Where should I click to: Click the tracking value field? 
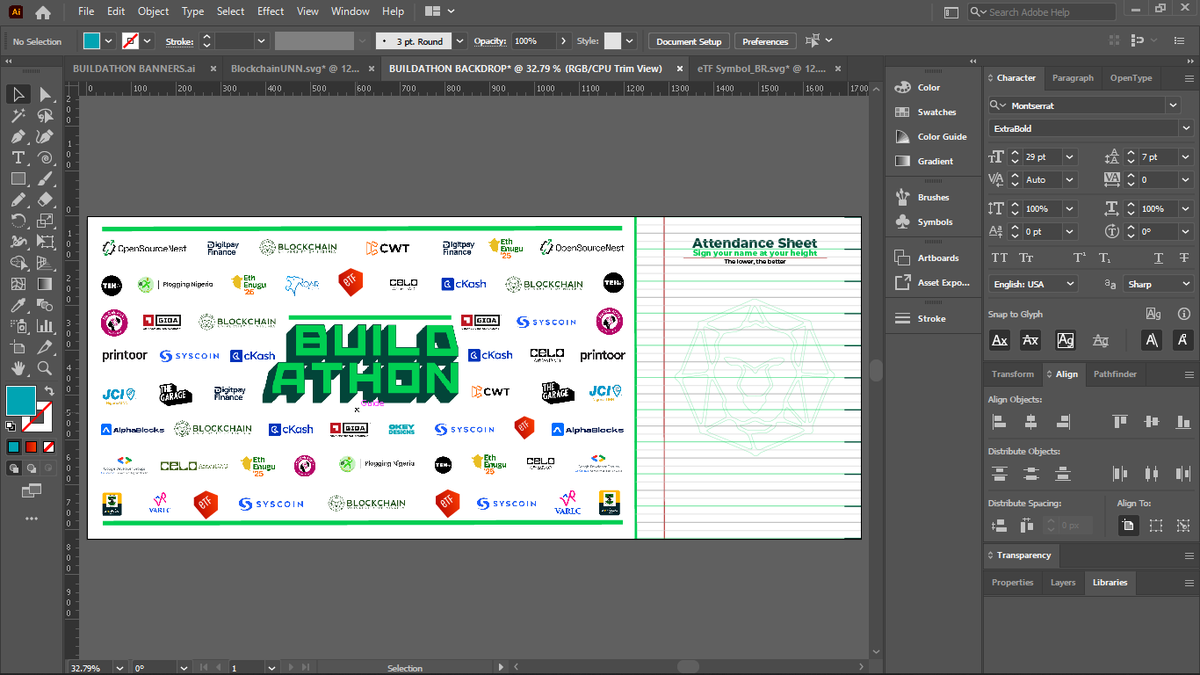[x=1158, y=180]
